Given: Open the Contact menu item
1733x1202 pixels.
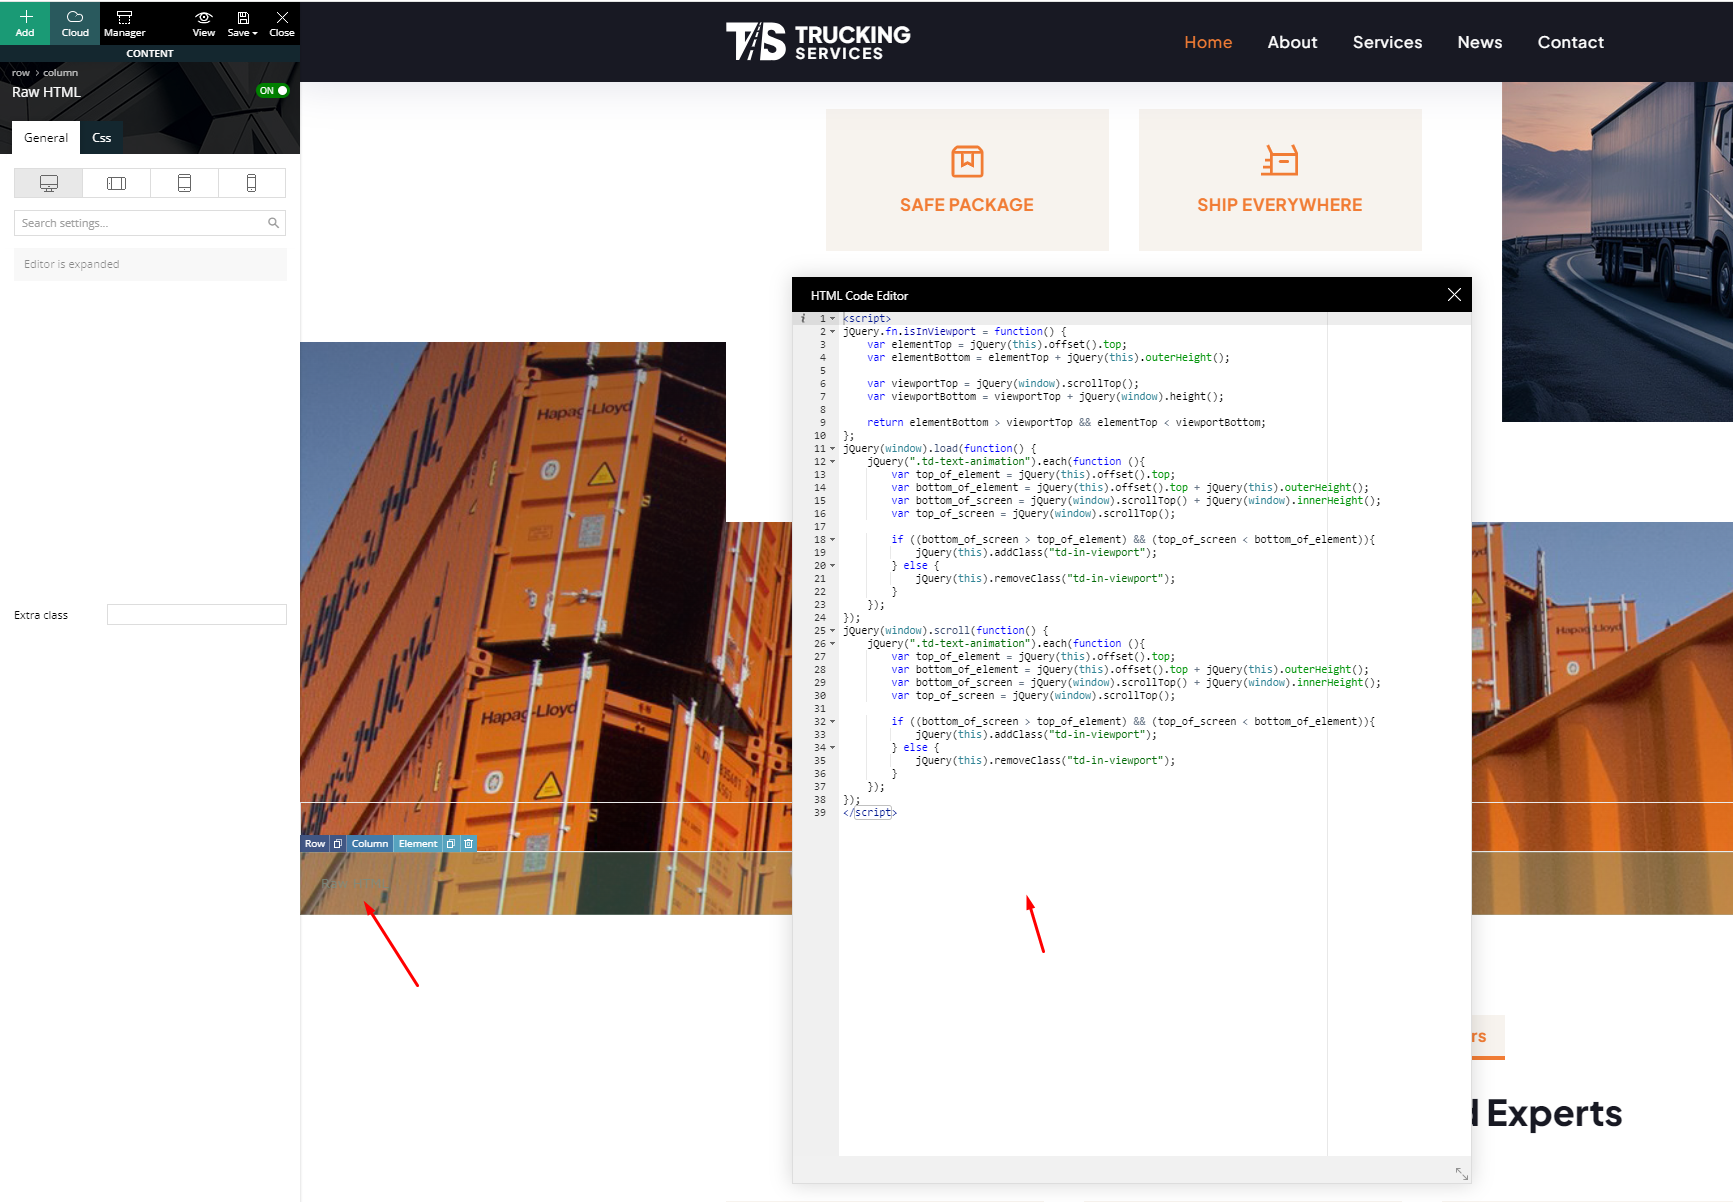Looking at the screenshot, I should [1570, 42].
